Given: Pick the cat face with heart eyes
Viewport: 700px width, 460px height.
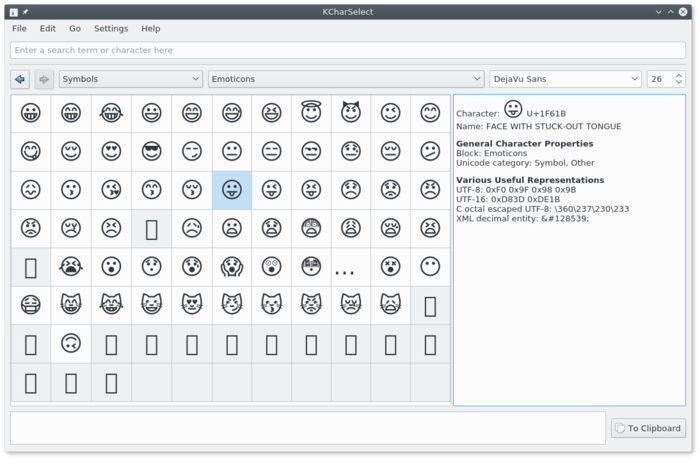Looking at the screenshot, I should (191, 305).
